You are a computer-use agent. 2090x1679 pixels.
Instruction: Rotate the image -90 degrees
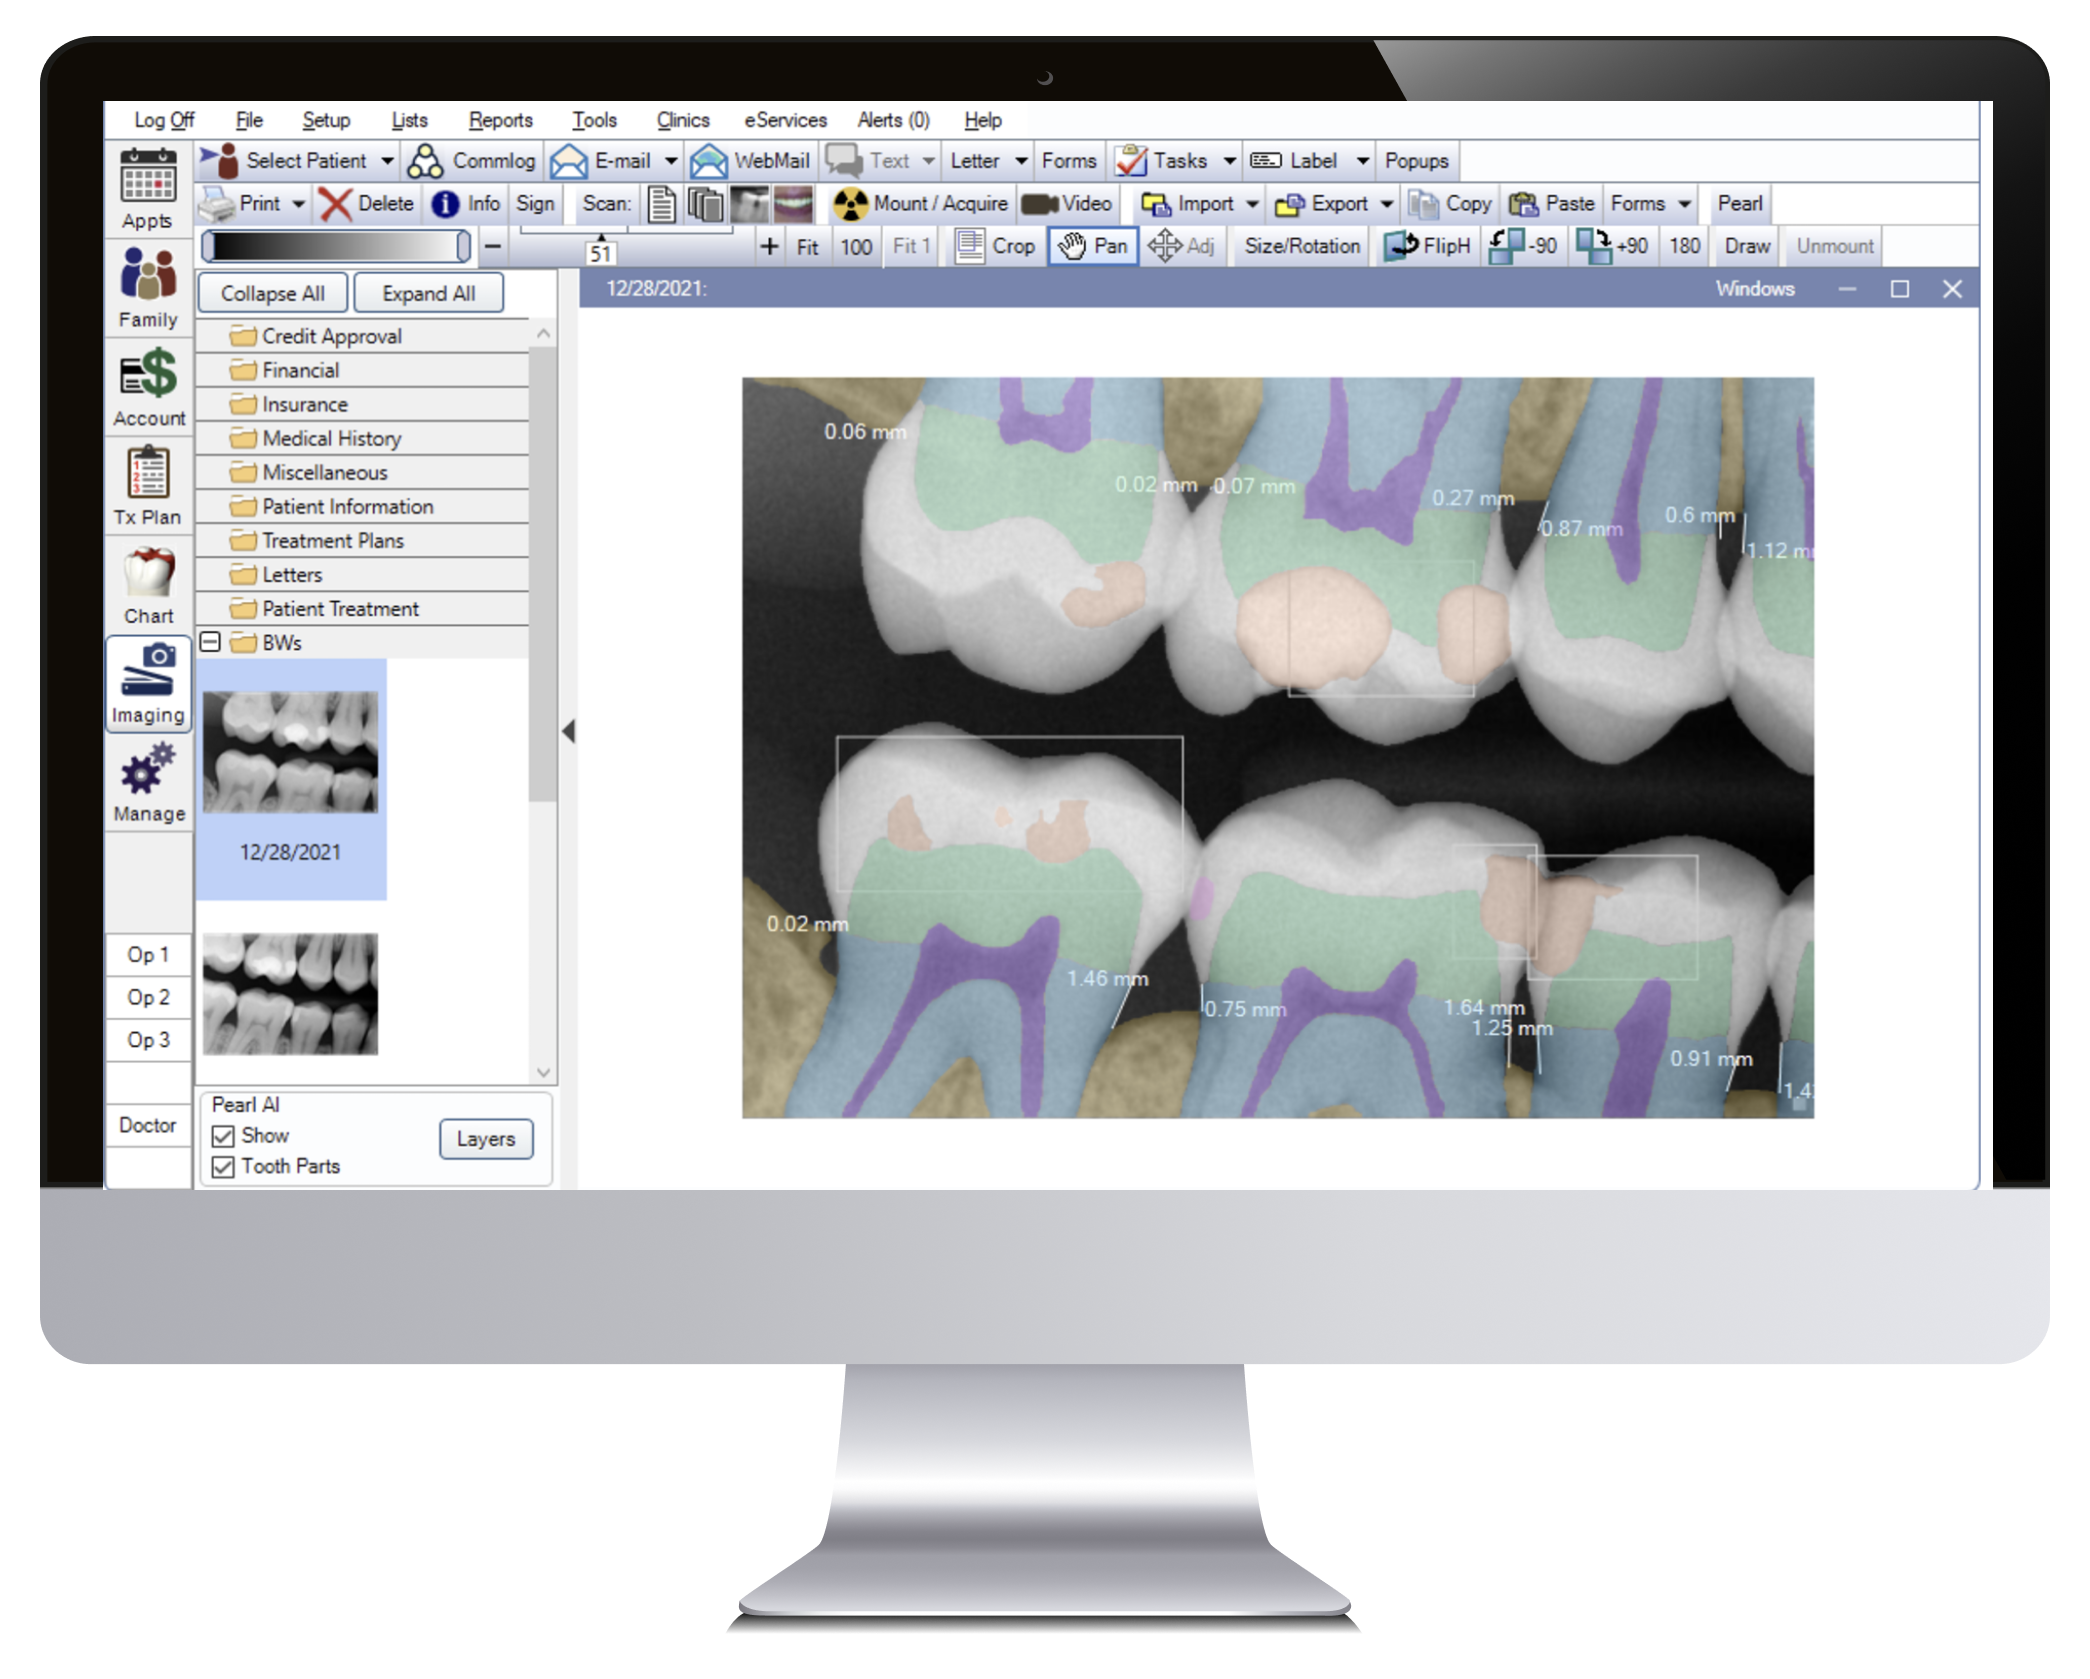pyautogui.click(x=1522, y=246)
